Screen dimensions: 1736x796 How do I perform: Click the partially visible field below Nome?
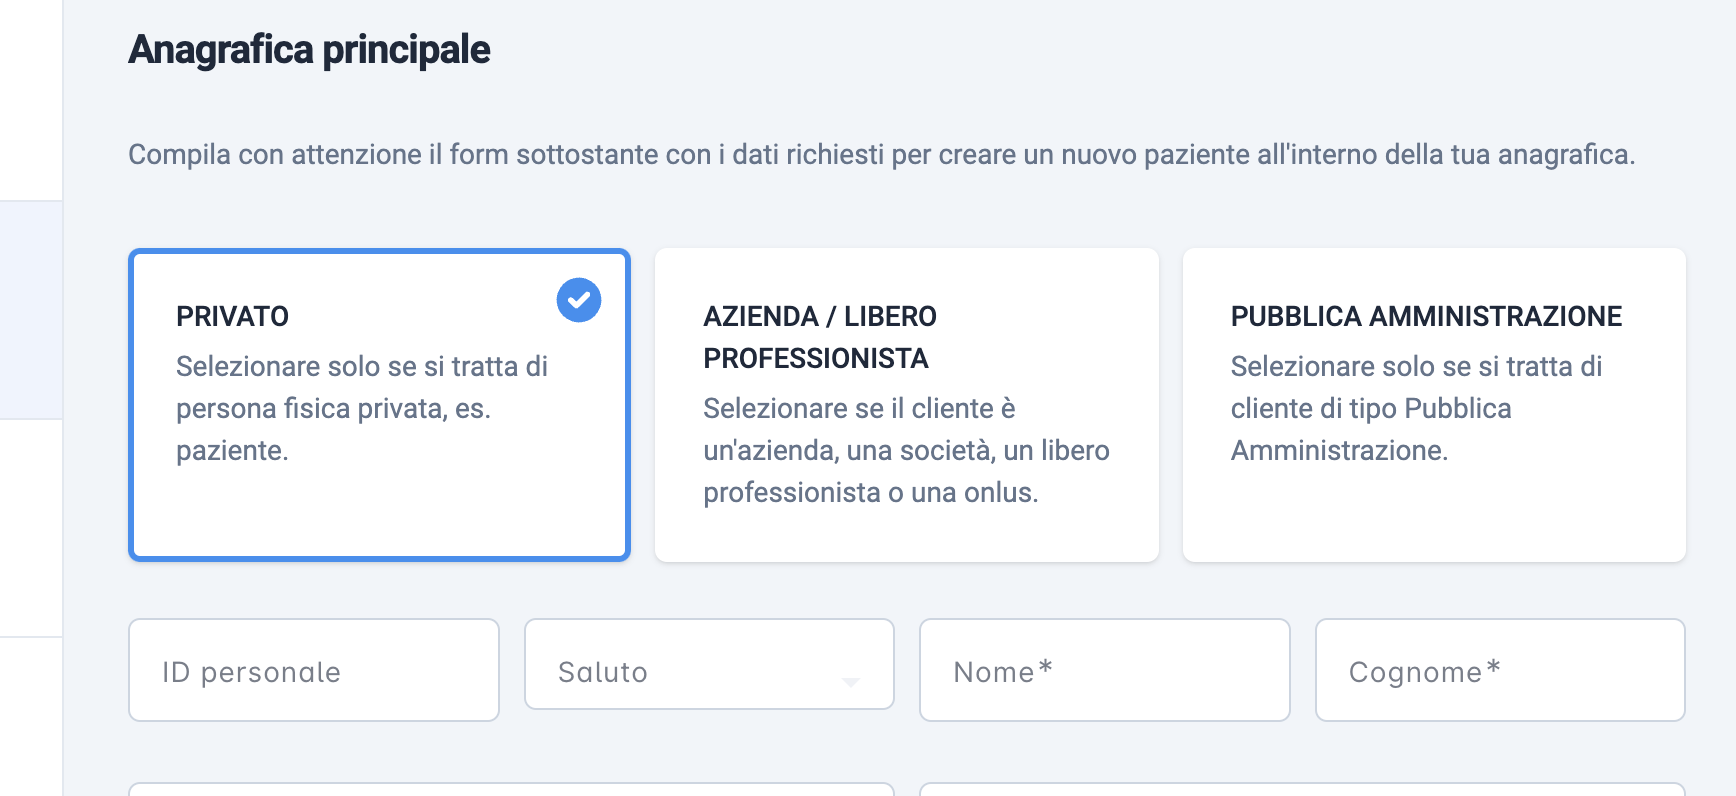coord(1302,789)
